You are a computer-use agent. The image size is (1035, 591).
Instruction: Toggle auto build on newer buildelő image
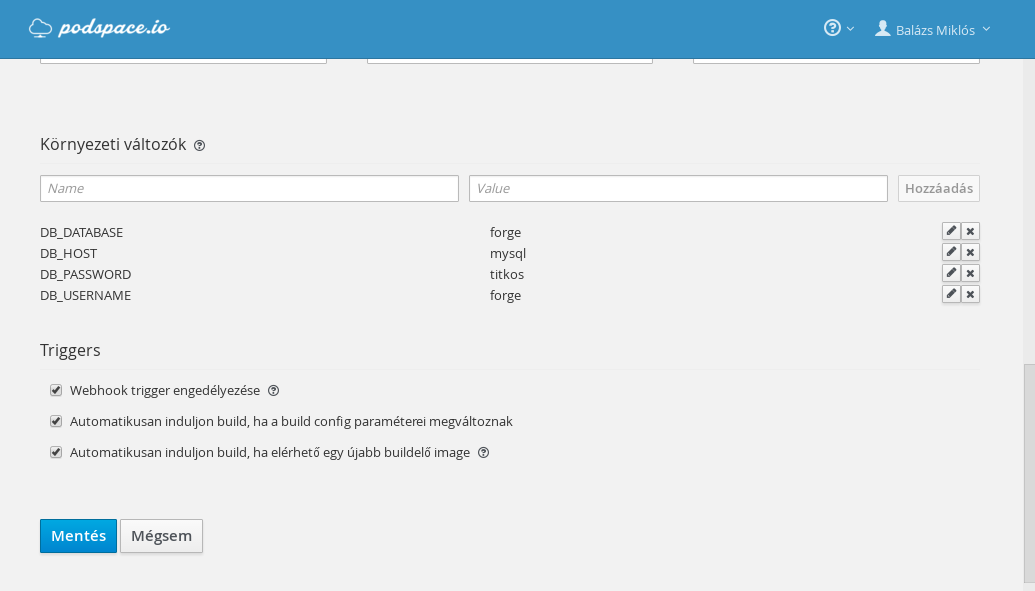tap(56, 452)
